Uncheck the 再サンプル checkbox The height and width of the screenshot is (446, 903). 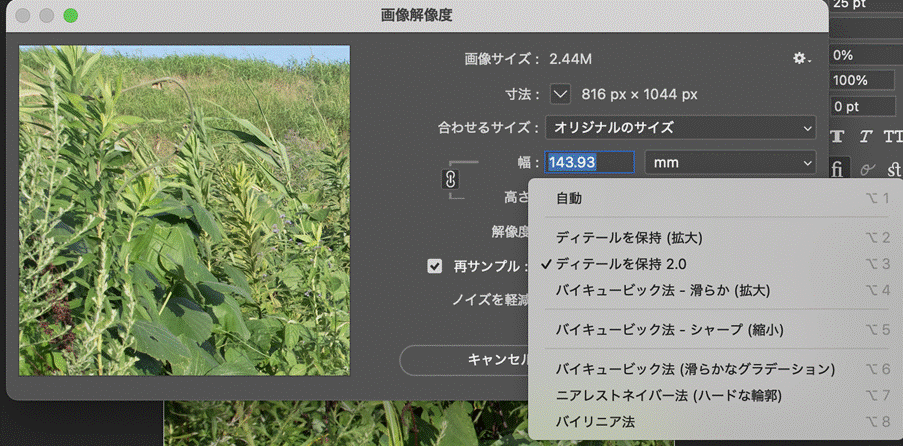[435, 266]
